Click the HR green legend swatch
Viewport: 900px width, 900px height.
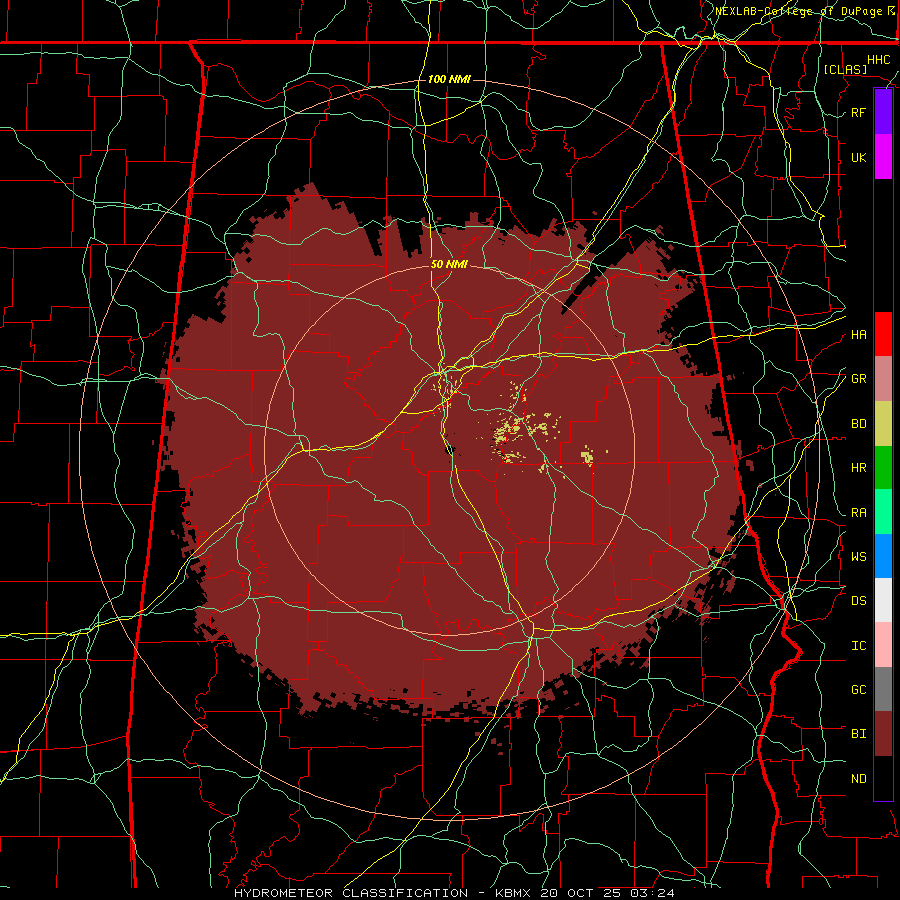(x=883, y=468)
